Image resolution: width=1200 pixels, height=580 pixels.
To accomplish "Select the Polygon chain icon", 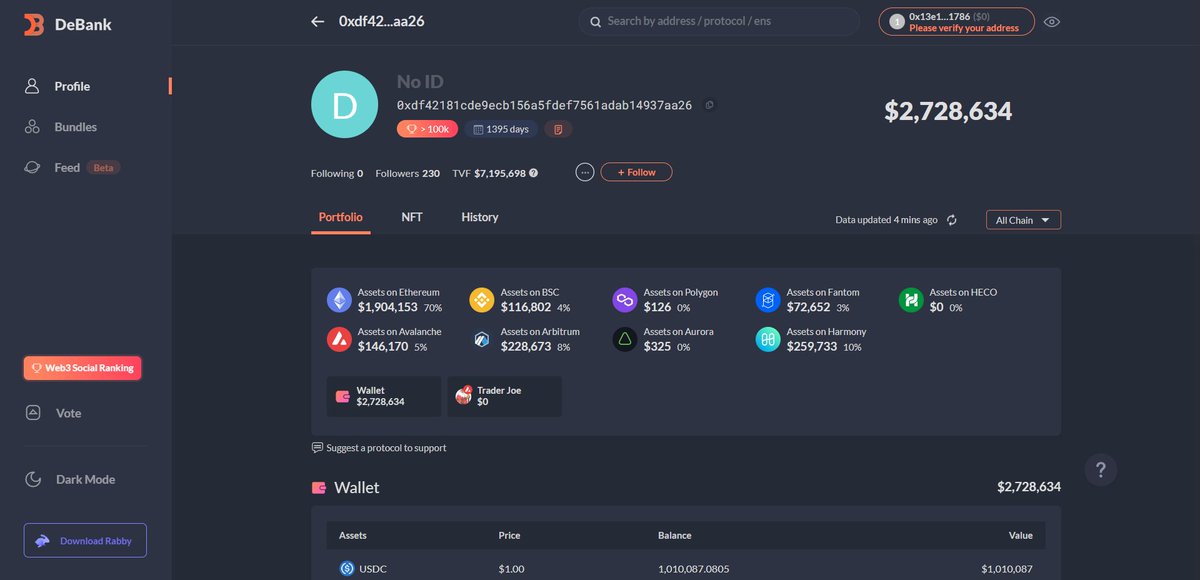I will coord(626,299).
